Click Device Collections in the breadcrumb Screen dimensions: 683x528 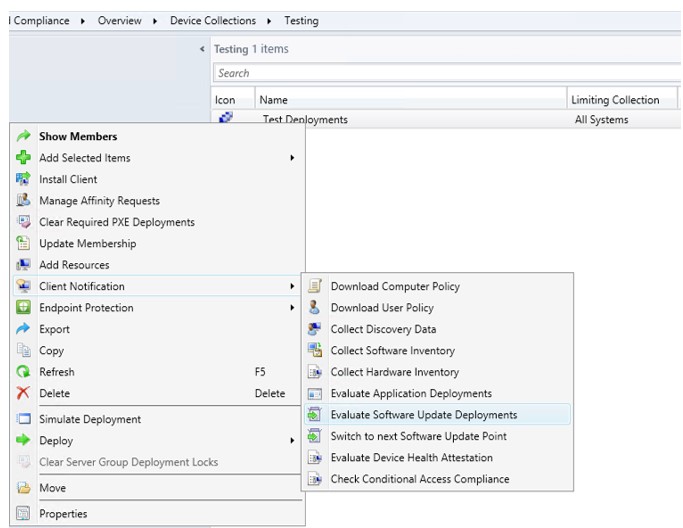211,20
